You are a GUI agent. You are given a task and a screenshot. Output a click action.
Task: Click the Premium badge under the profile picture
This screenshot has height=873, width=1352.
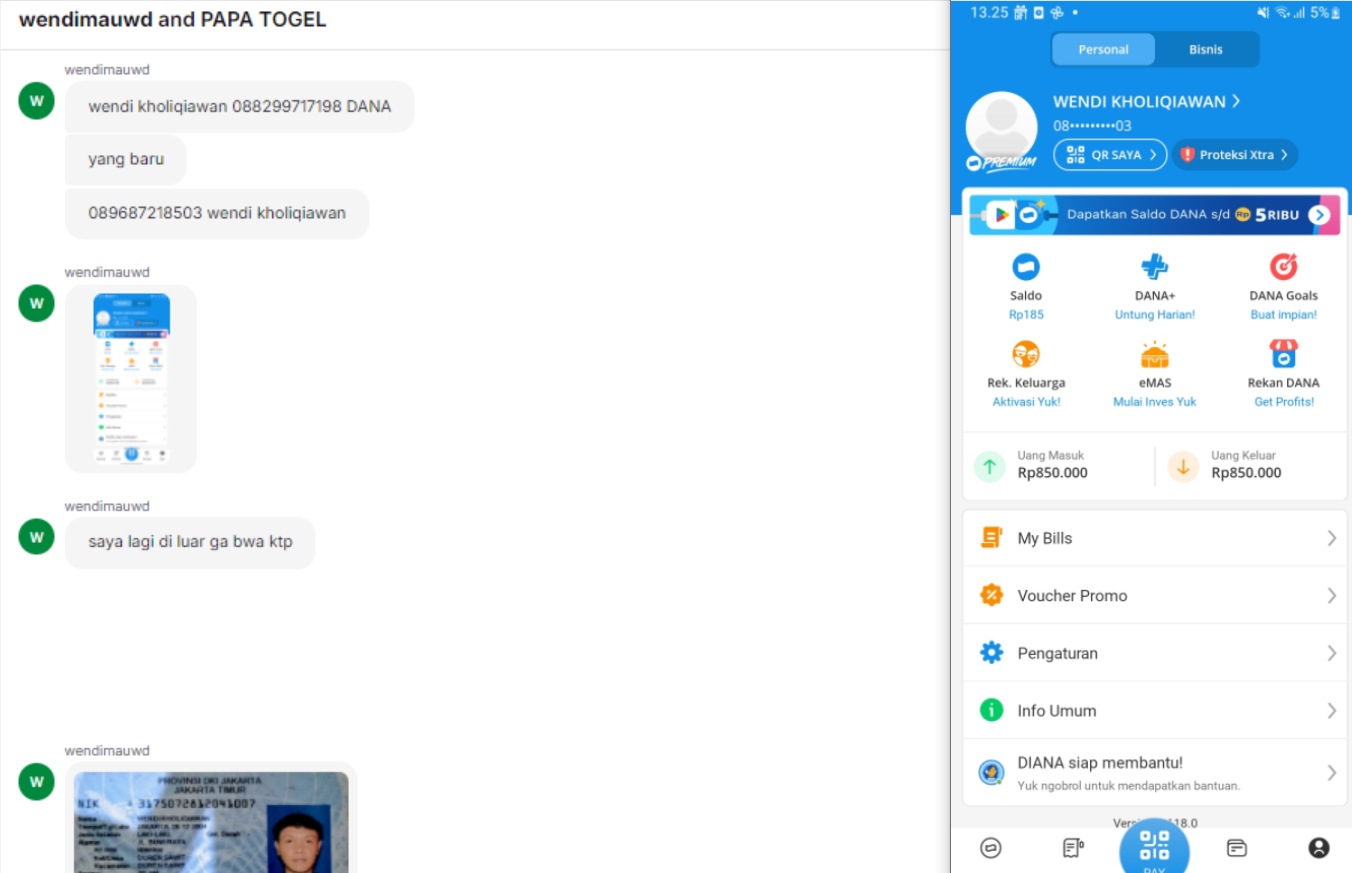tap(1001, 163)
